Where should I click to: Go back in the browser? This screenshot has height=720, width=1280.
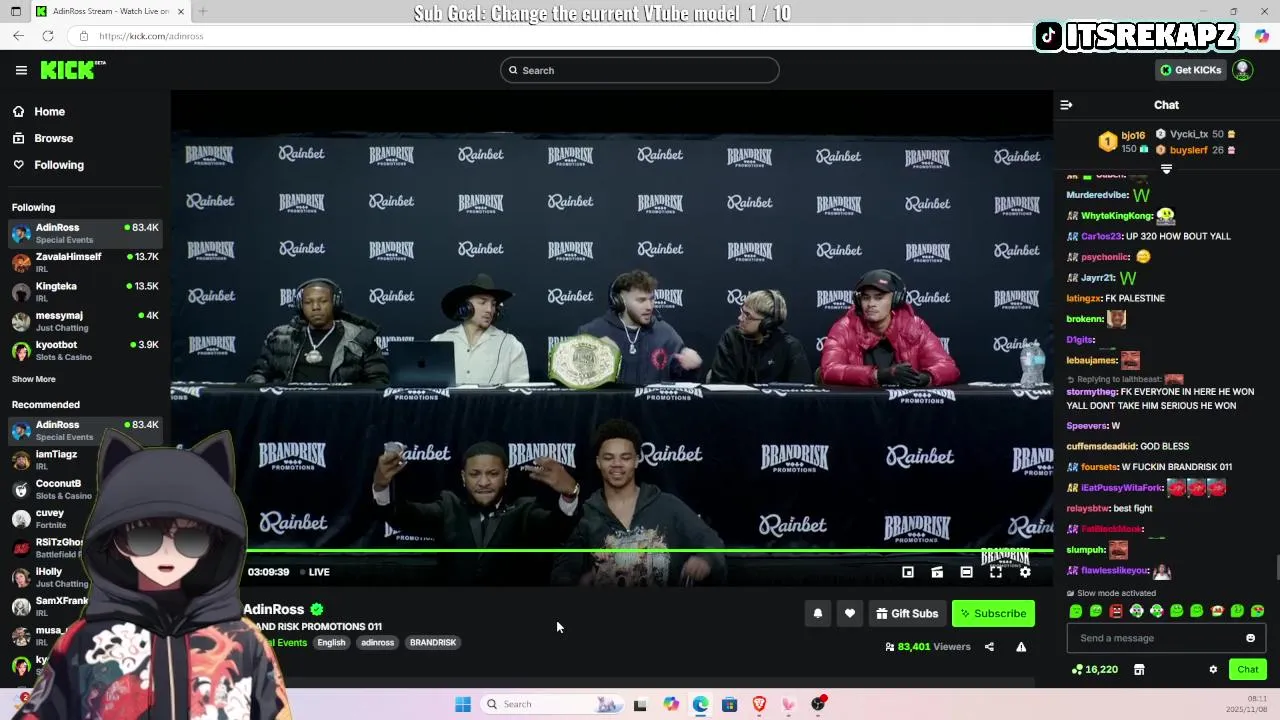[x=18, y=36]
